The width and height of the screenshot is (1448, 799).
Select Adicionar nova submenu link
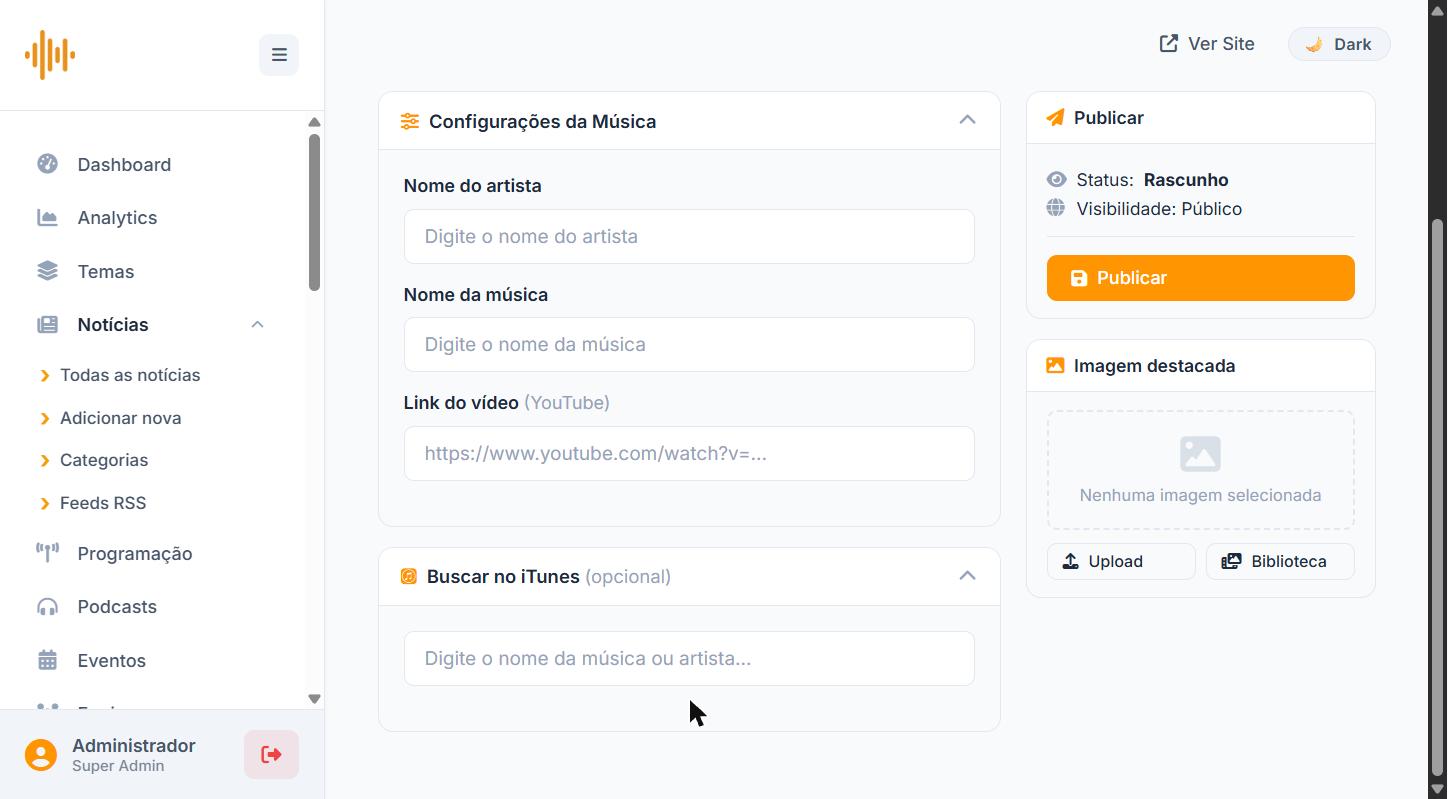(120, 418)
